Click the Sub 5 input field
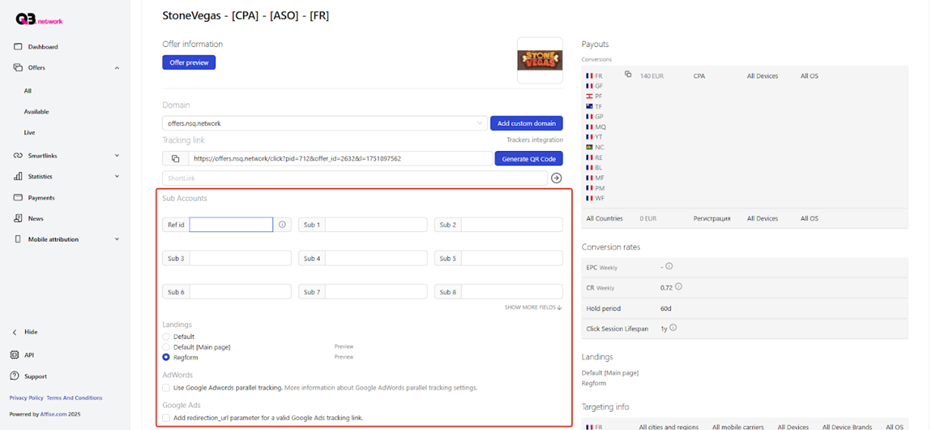This screenshot has height=430, width=940. [512, 258]
